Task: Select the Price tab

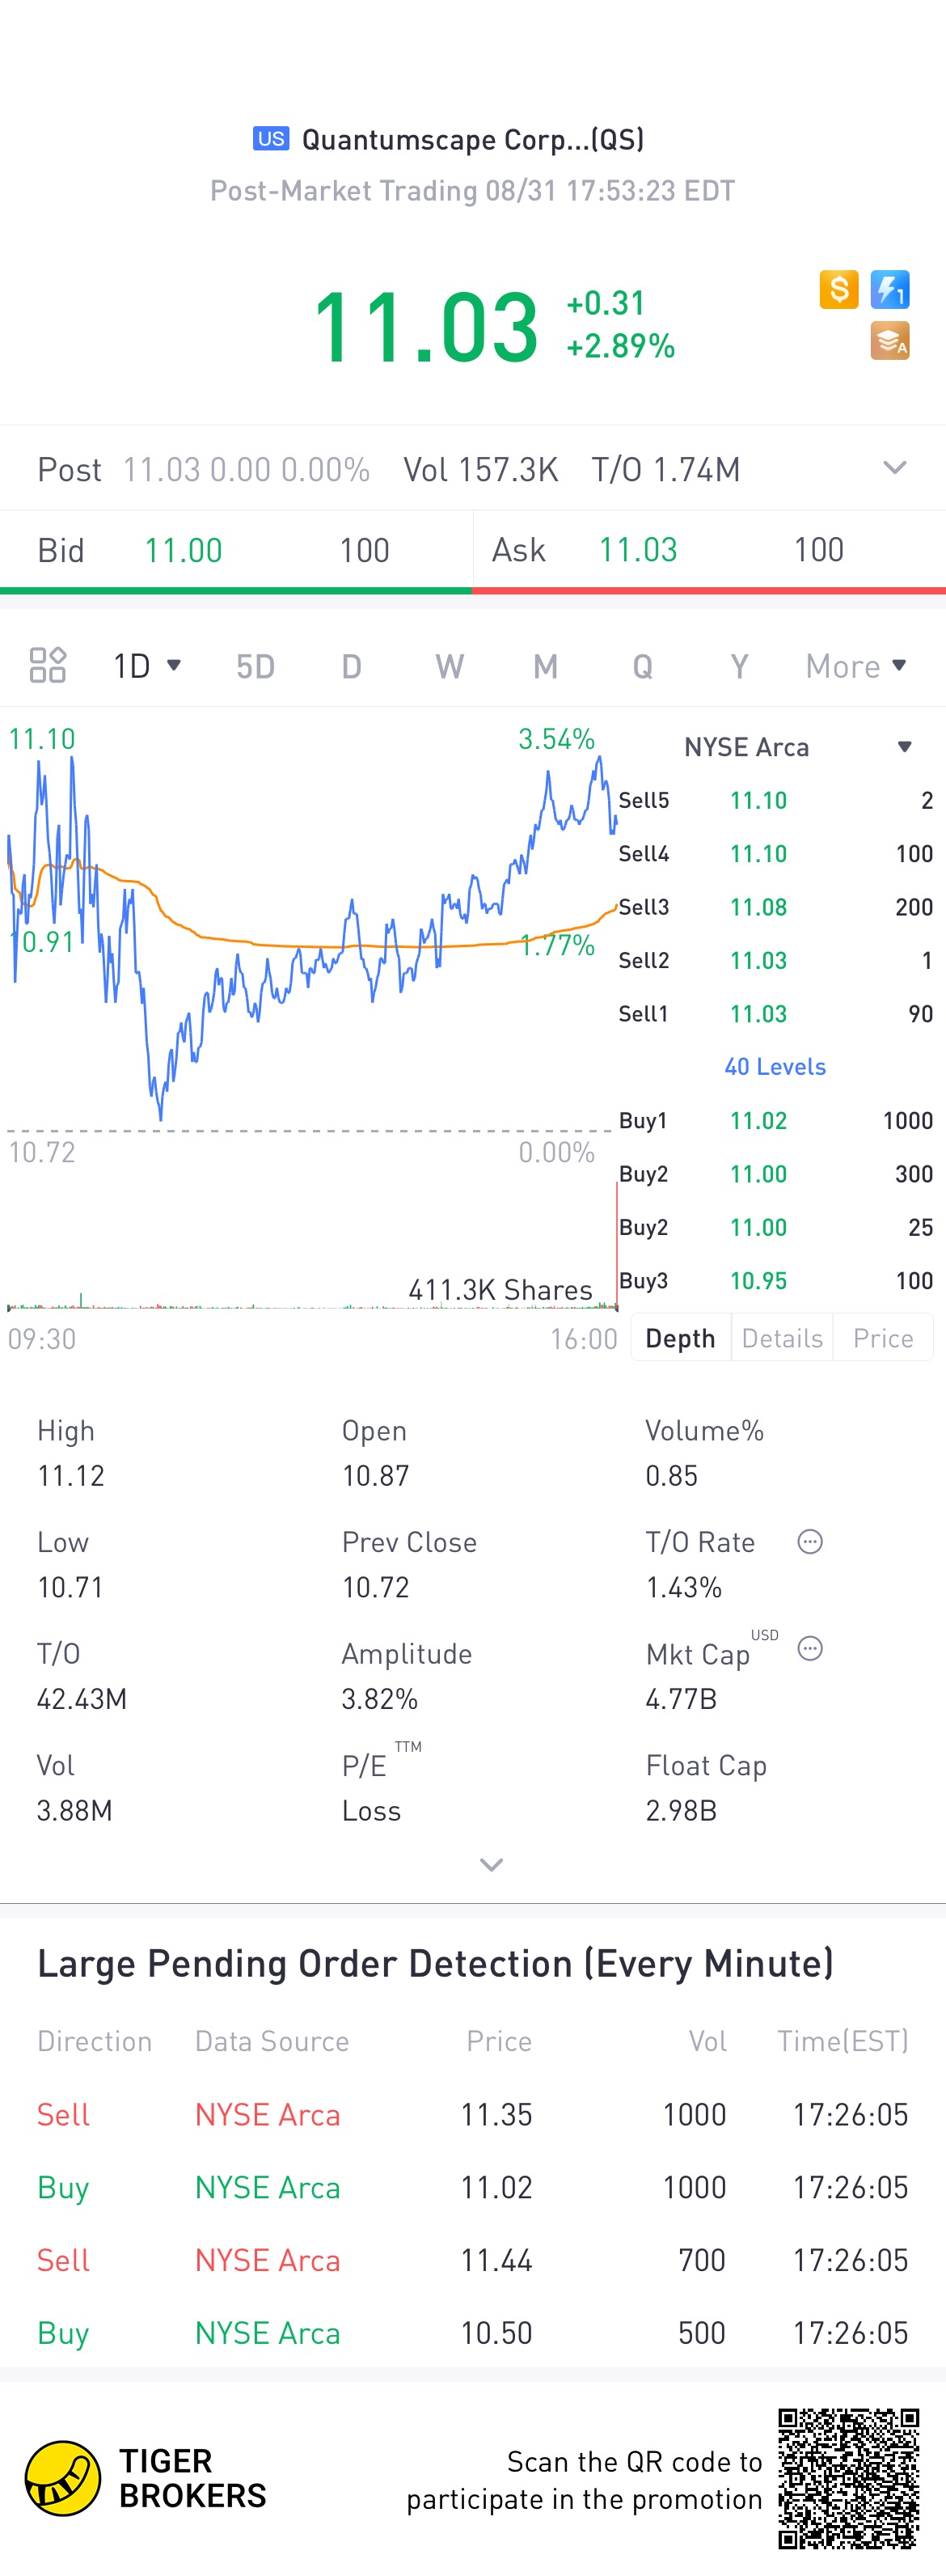Action: click(x=883, y=1338)
